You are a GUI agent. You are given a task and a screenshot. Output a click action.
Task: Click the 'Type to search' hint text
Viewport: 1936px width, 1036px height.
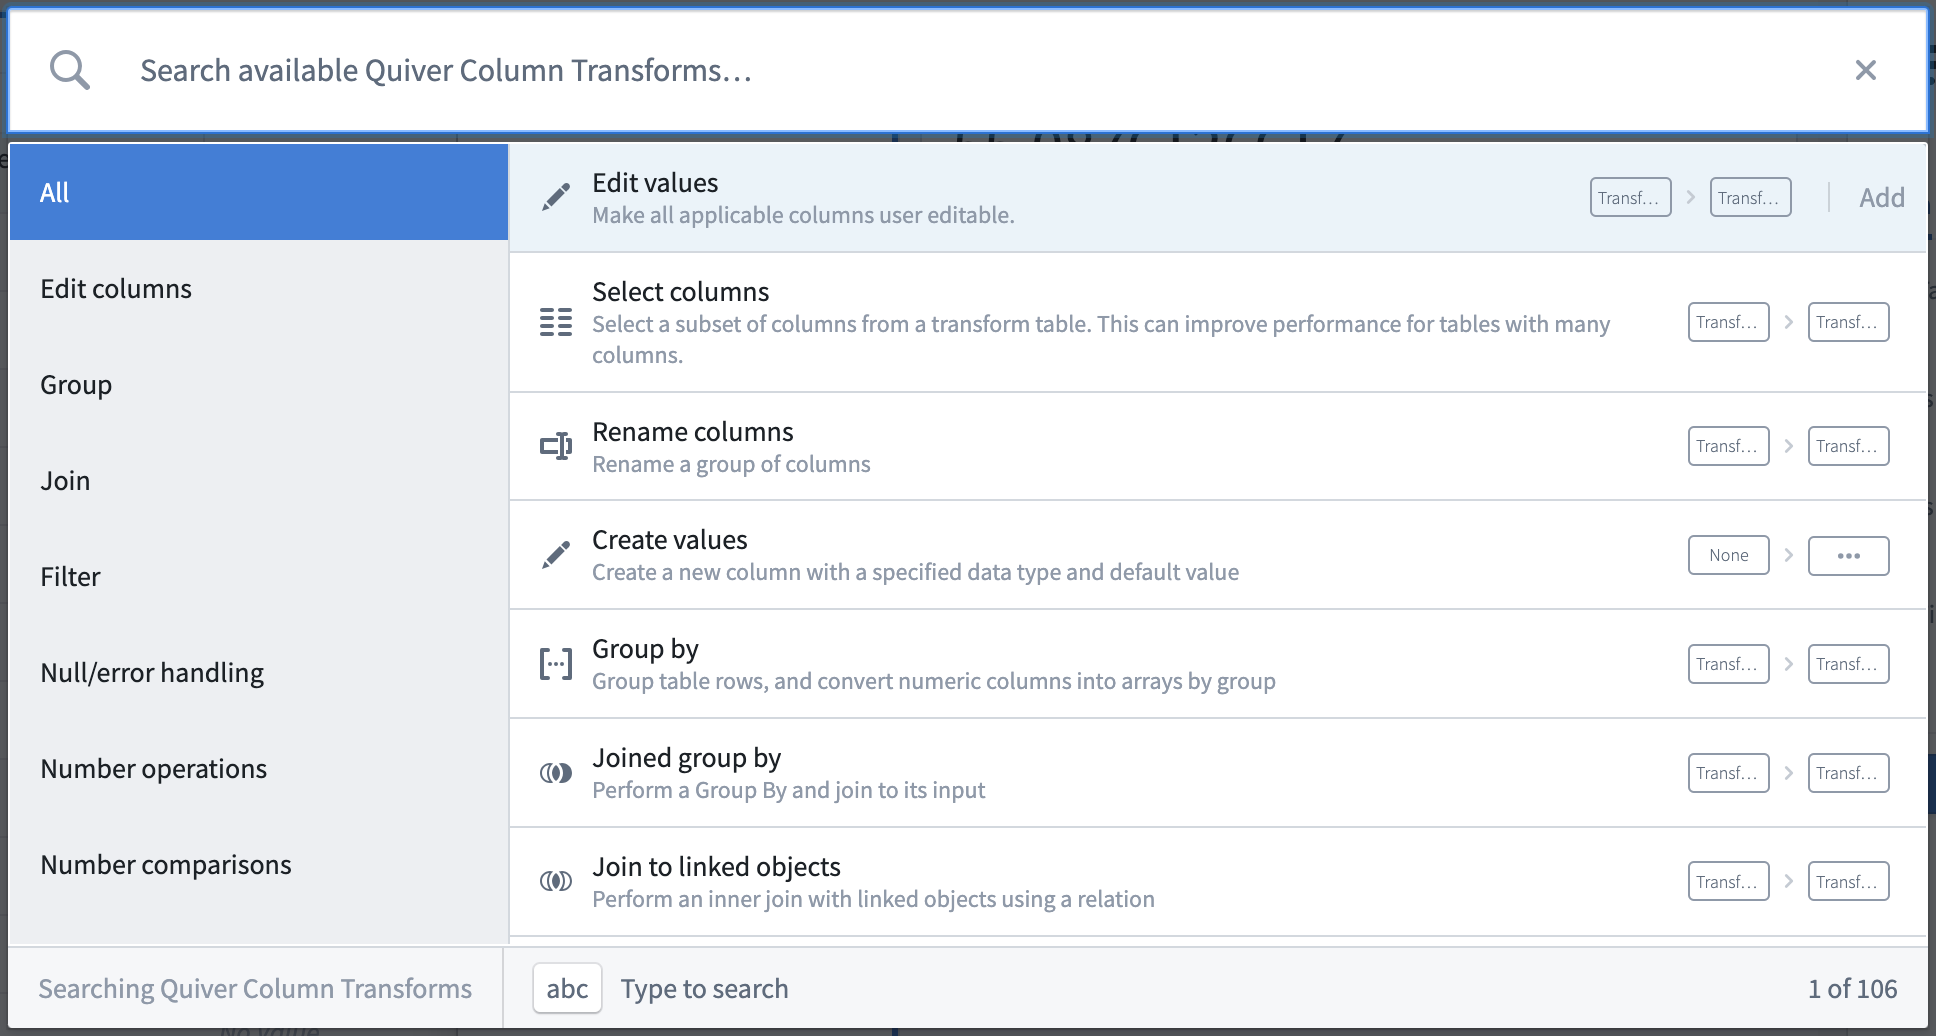pyautogui.click(x=704, y=988)
